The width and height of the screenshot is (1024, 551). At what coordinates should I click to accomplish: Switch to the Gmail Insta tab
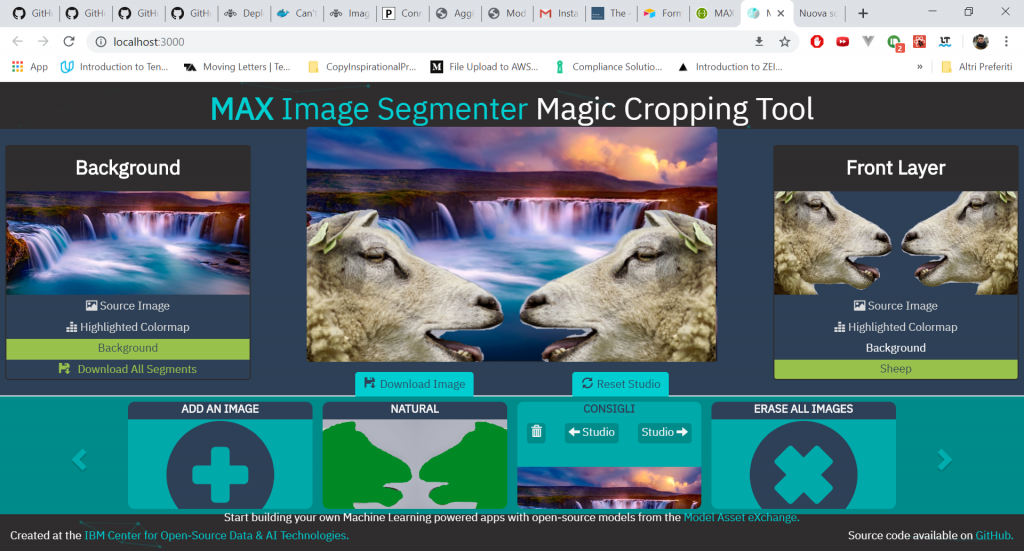pos(559,13)
